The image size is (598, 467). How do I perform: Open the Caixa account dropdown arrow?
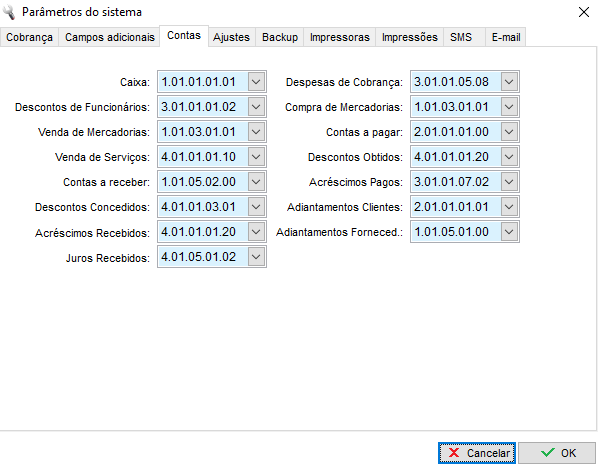(256, 82)
